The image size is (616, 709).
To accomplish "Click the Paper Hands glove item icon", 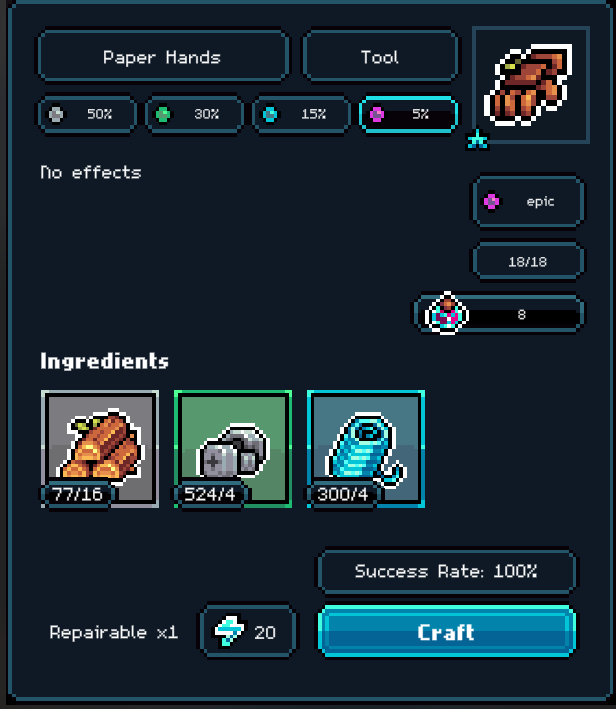I will click(530, 85).
